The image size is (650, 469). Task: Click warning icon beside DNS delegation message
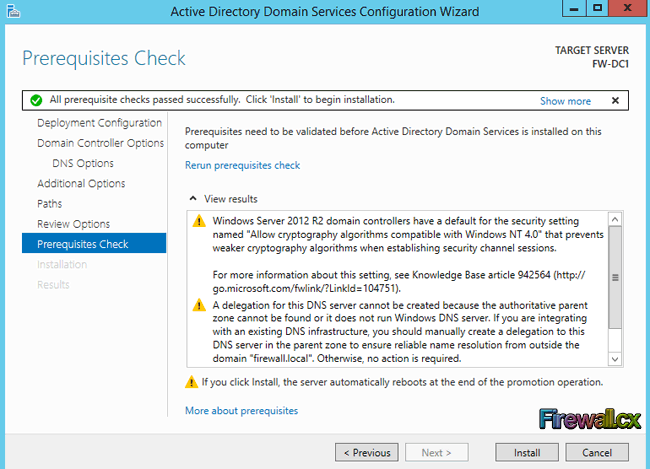click(199, 306)
